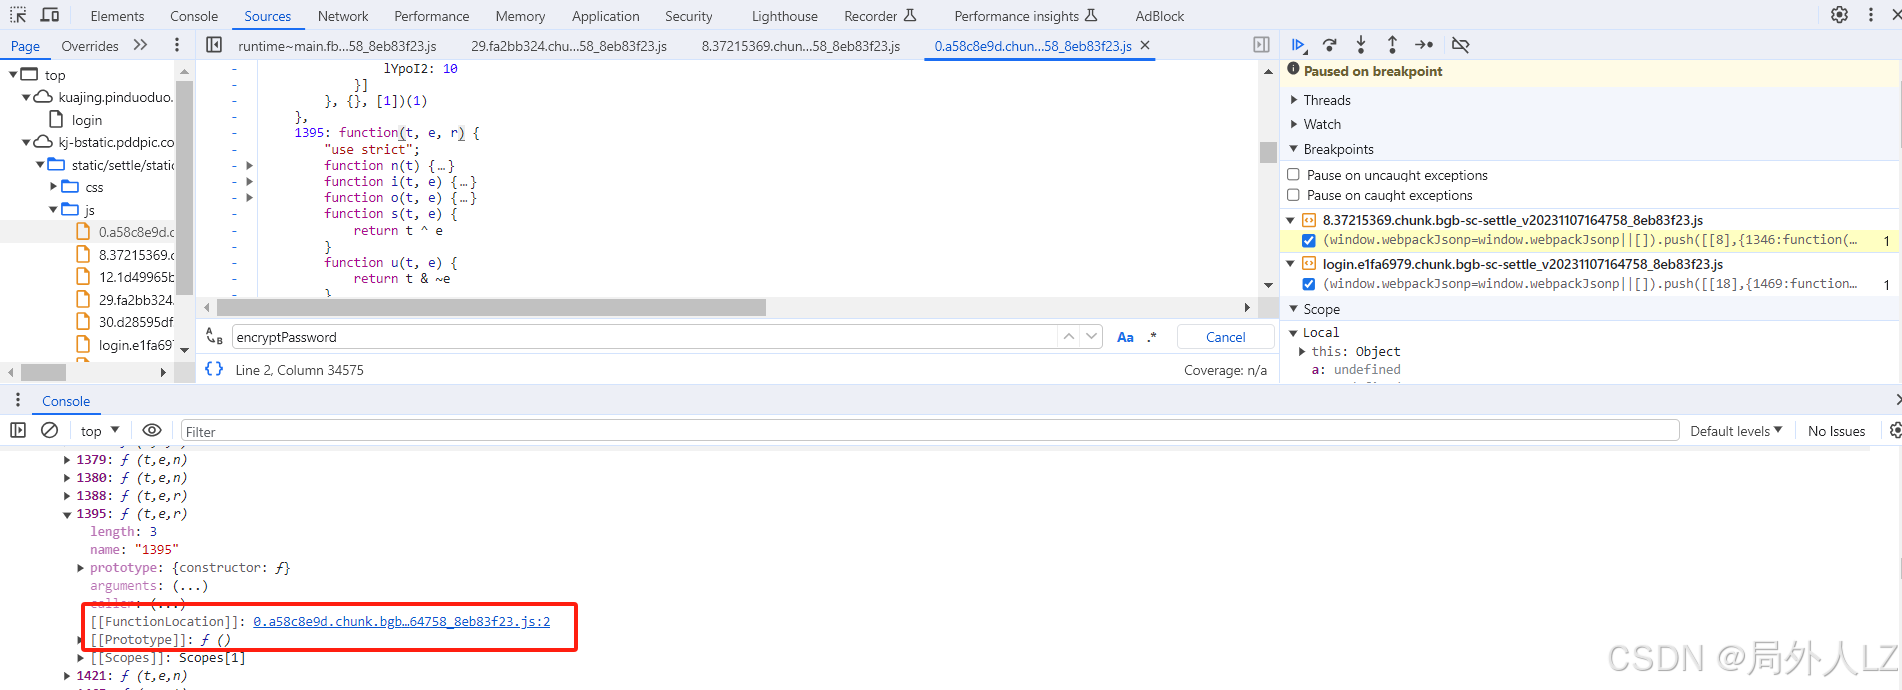This screenshot has height=690, width=1902.
Task: Switch to the Lighthouse tab
Action: [785, 16]
